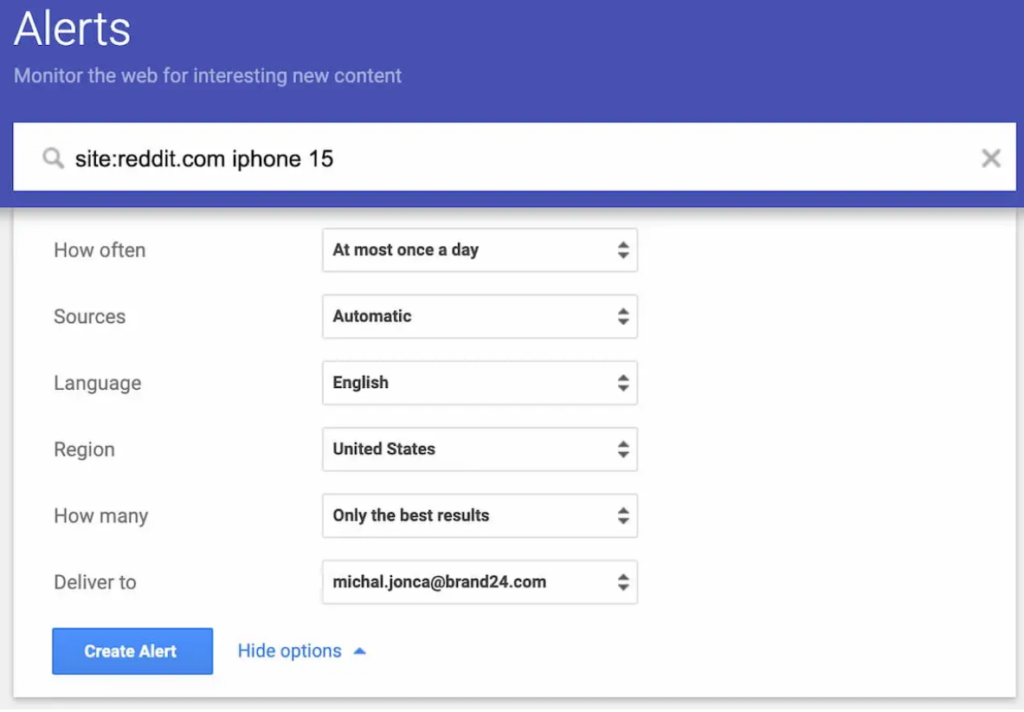Click the Create Alert button
Image resolution: width=1024 pixels, height=712 pixels.
pos(133,651)
